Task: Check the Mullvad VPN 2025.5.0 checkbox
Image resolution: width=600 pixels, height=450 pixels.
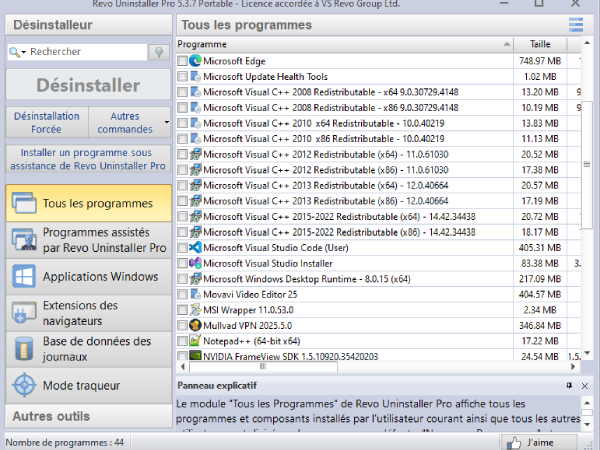Action: click(x=183, y=326)
